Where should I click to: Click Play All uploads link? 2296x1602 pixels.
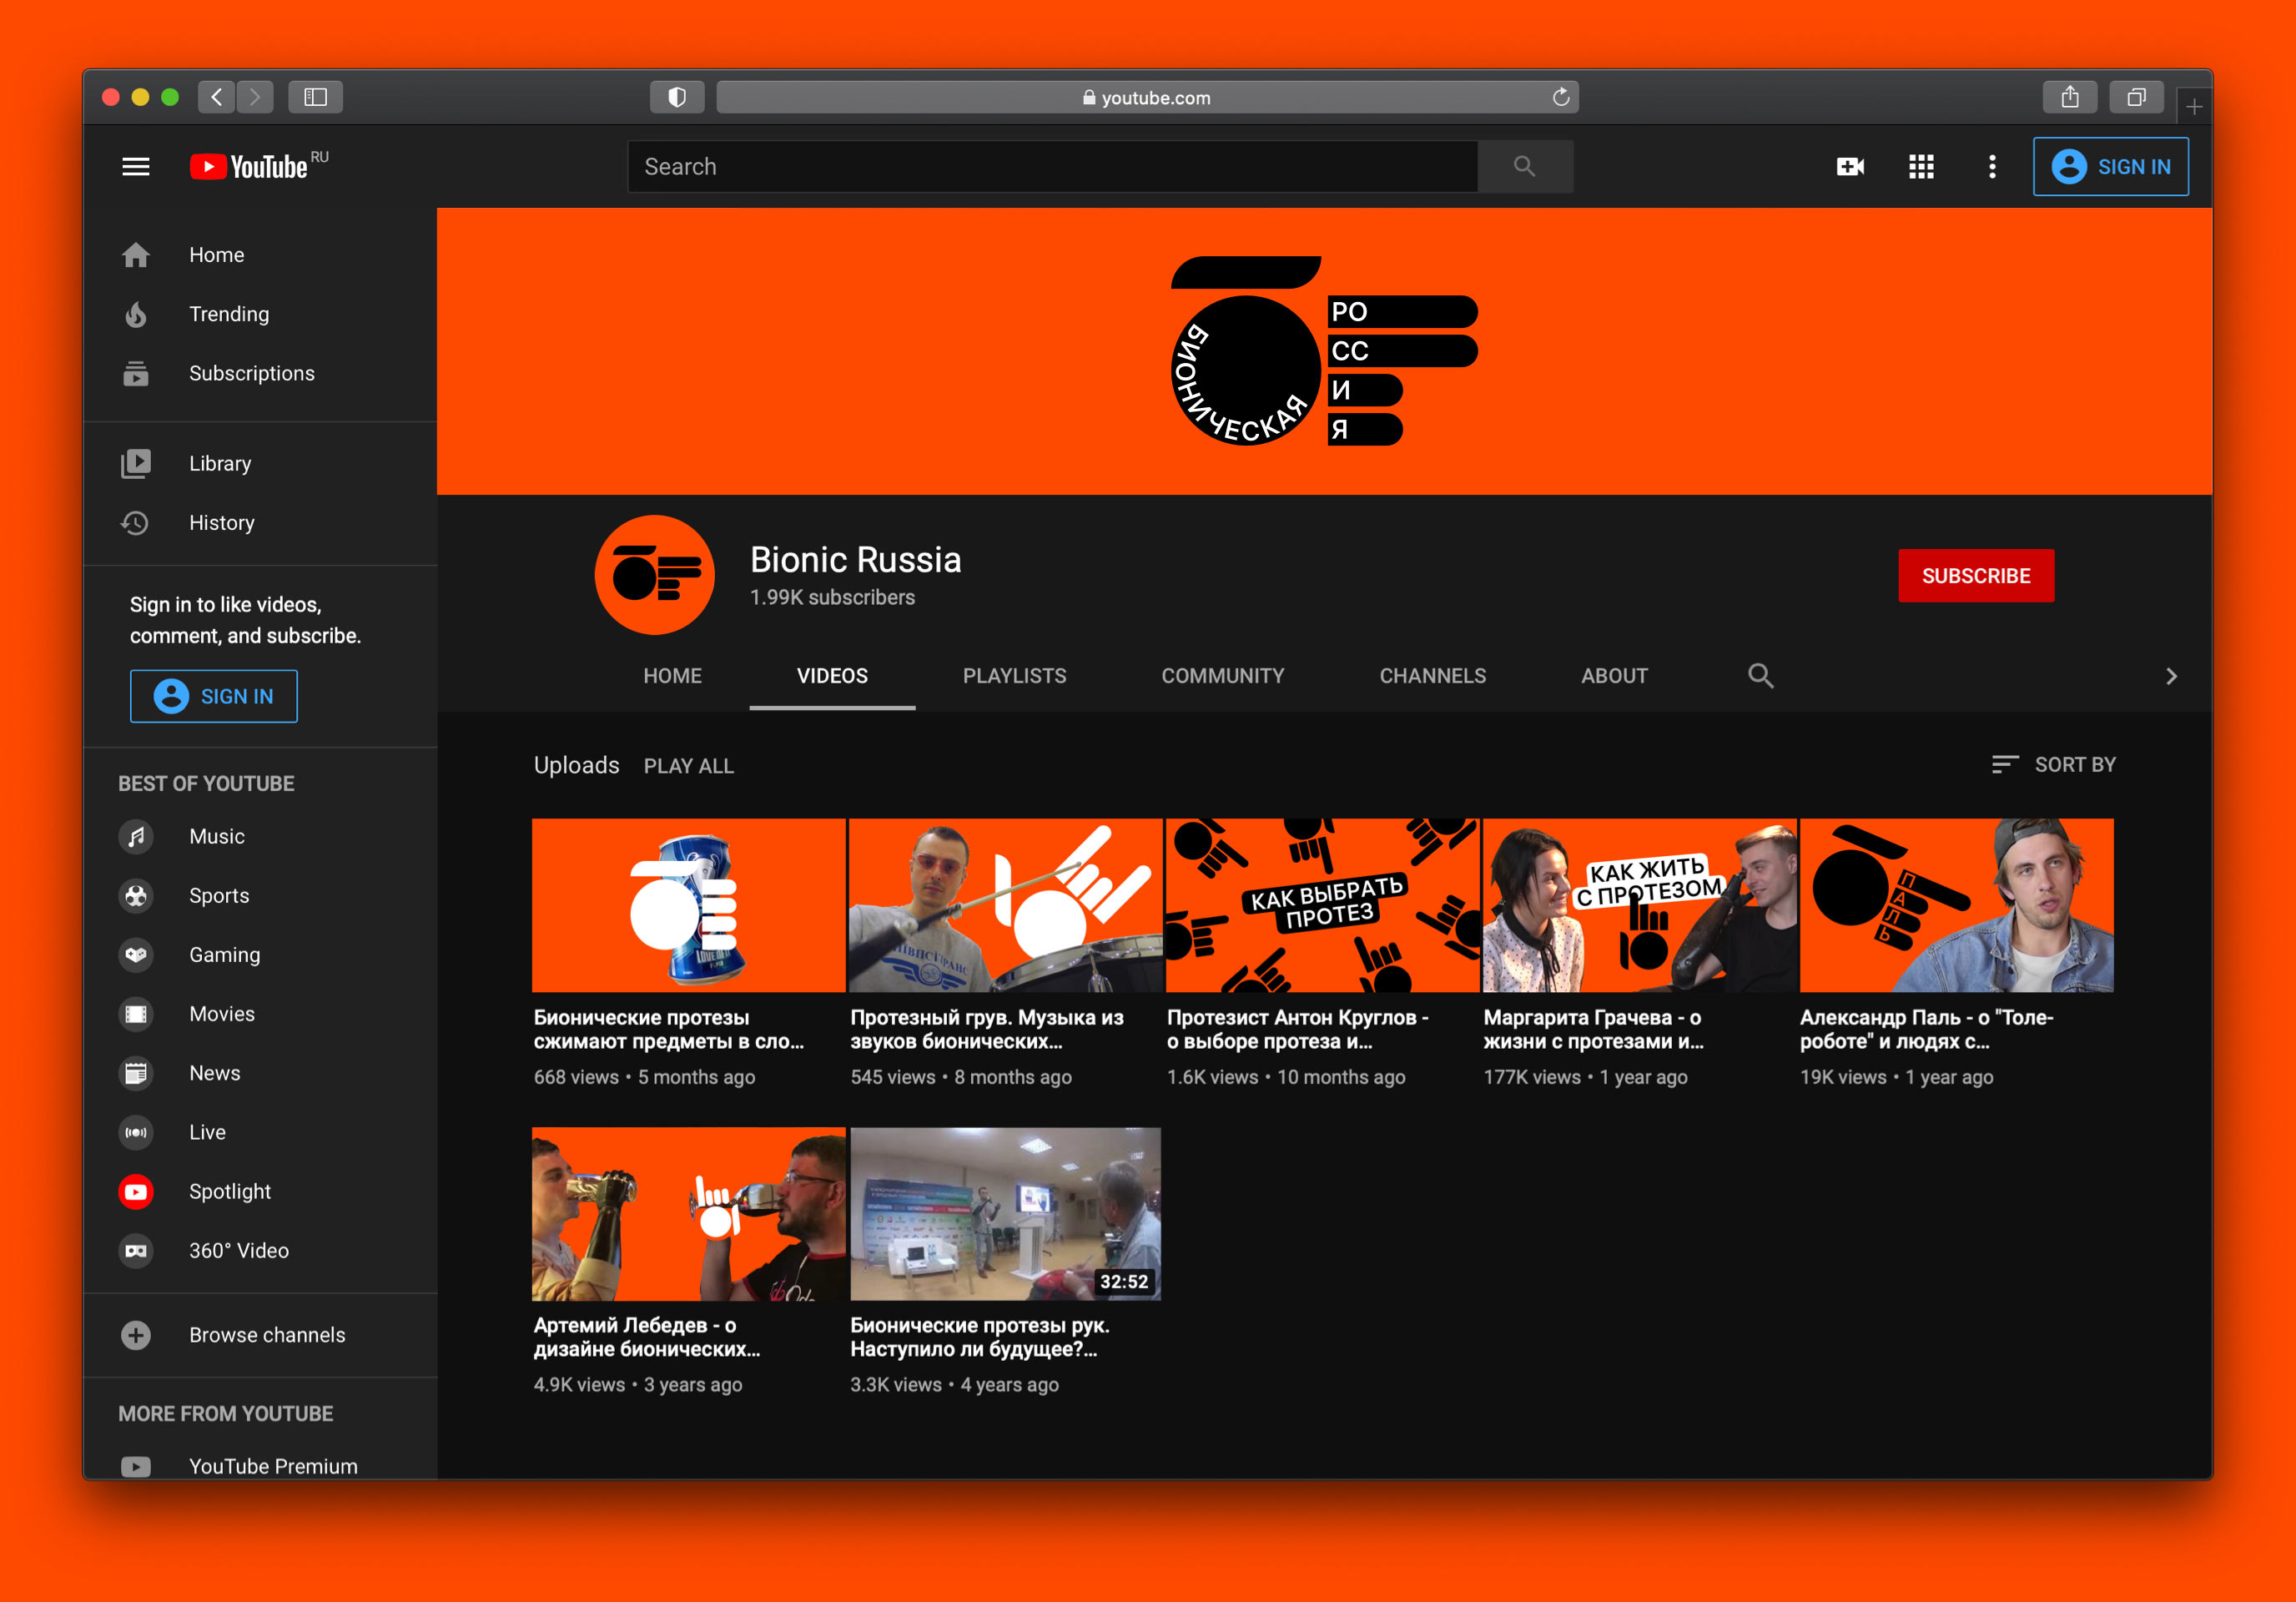click(688, 766)
